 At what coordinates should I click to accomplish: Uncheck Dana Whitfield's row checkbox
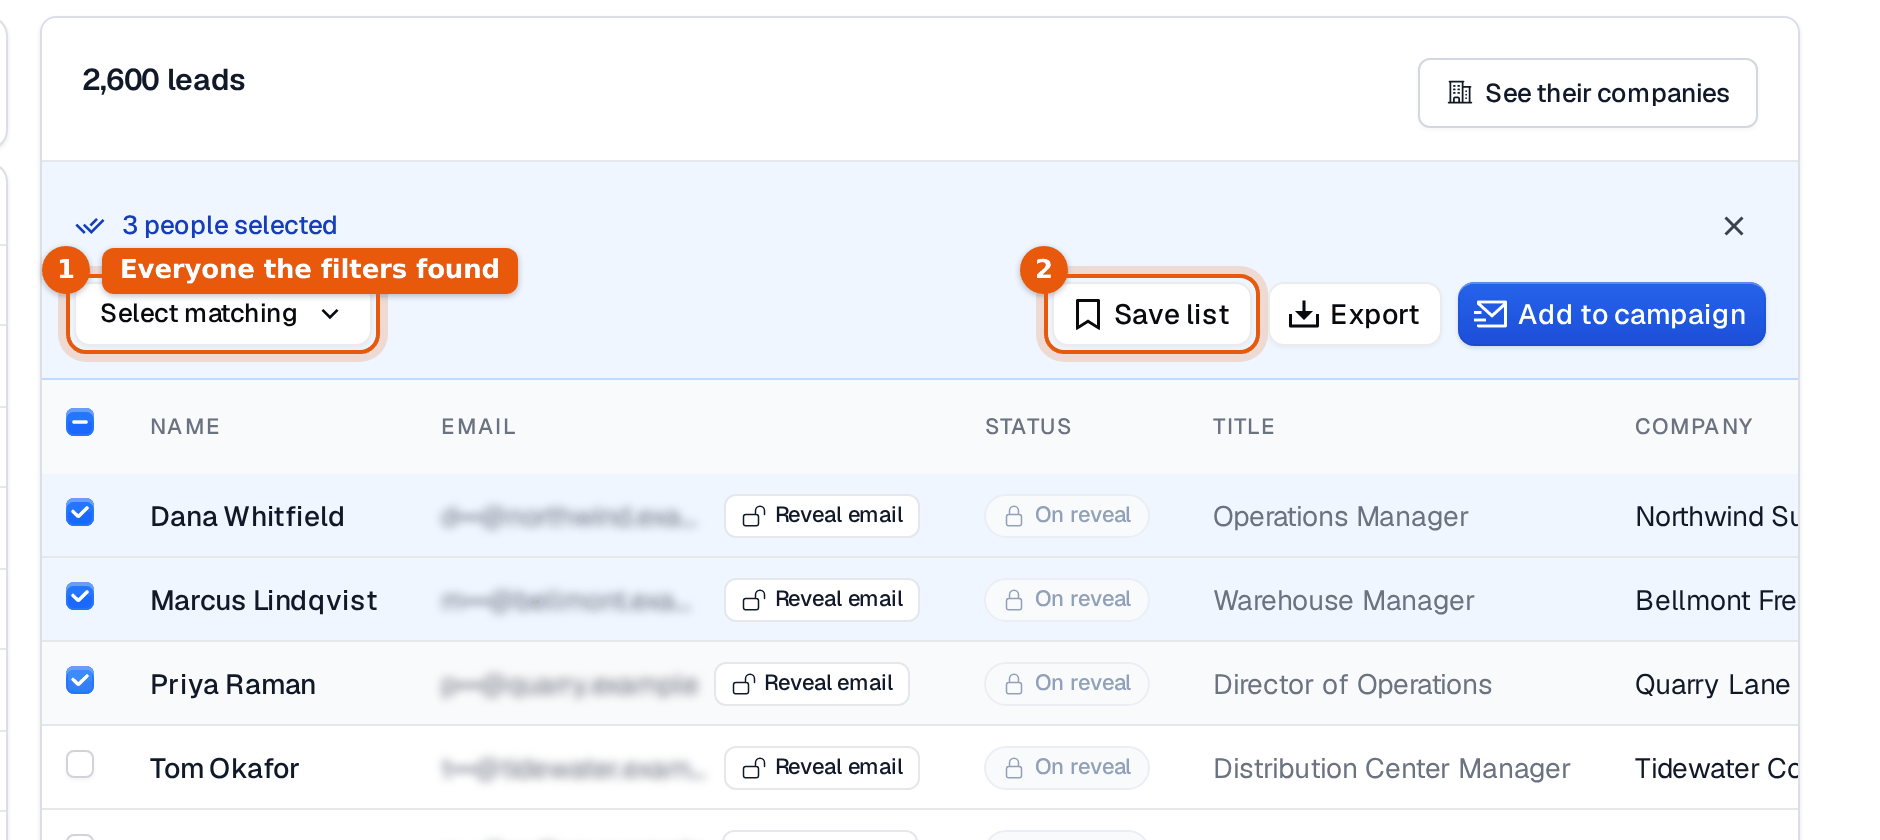click(x=80, y=513)
